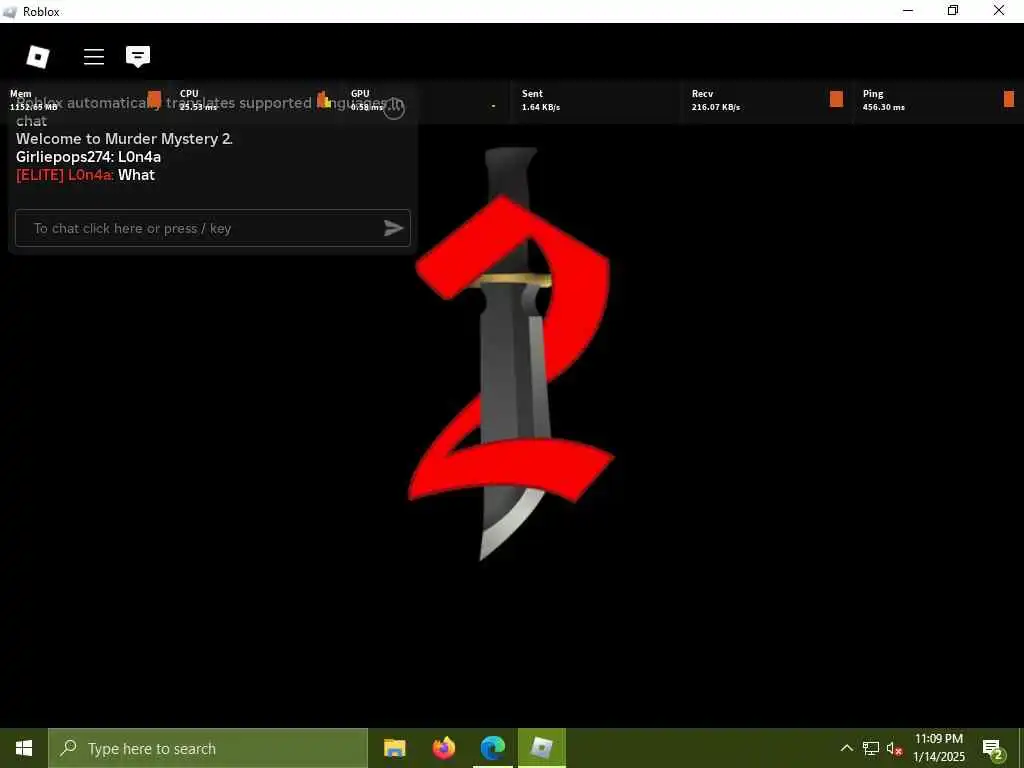Launch Firefox from taskbar

[x=443, y=748]
